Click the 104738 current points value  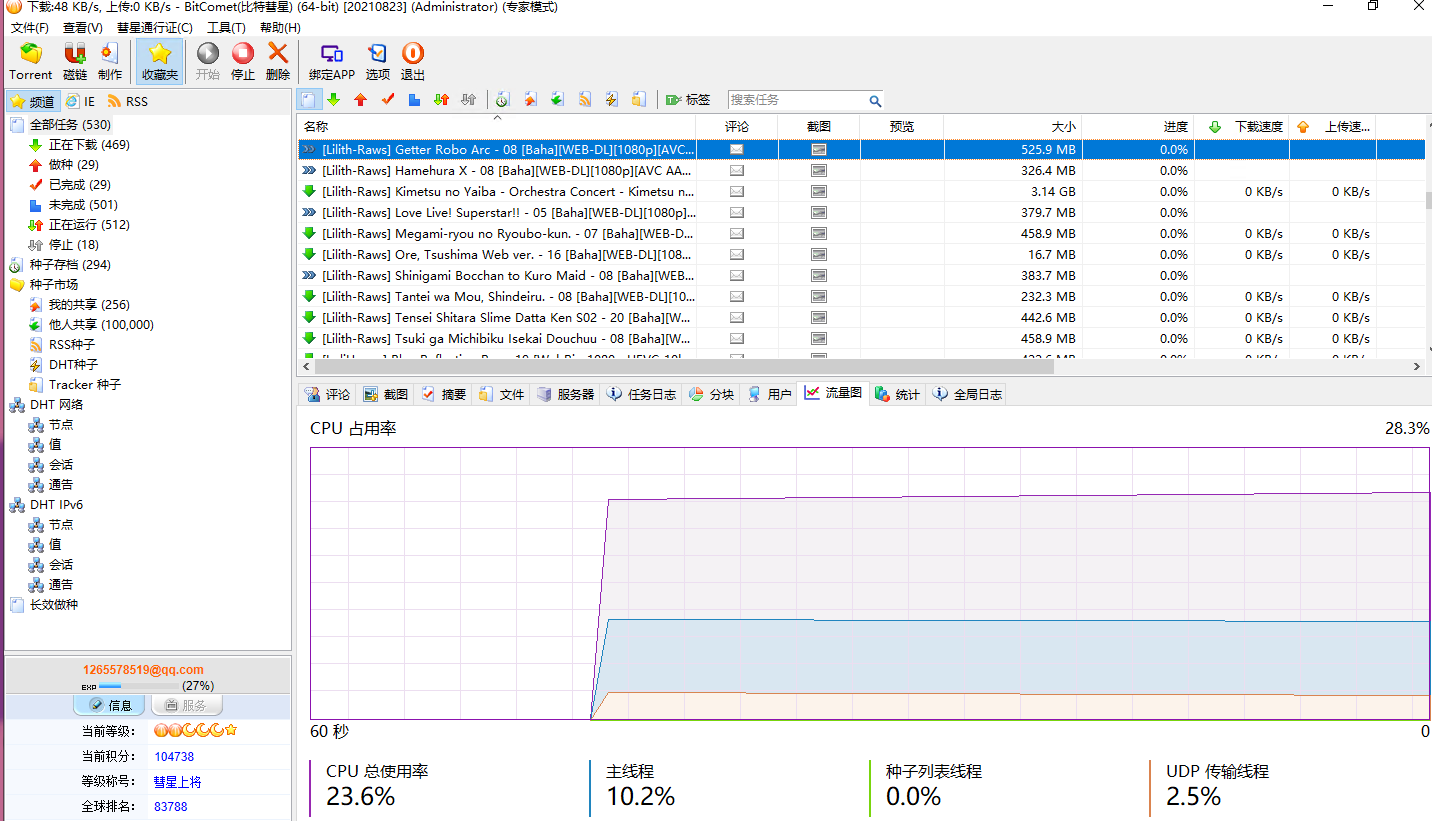pyautogui.click(x=174, y=757)
